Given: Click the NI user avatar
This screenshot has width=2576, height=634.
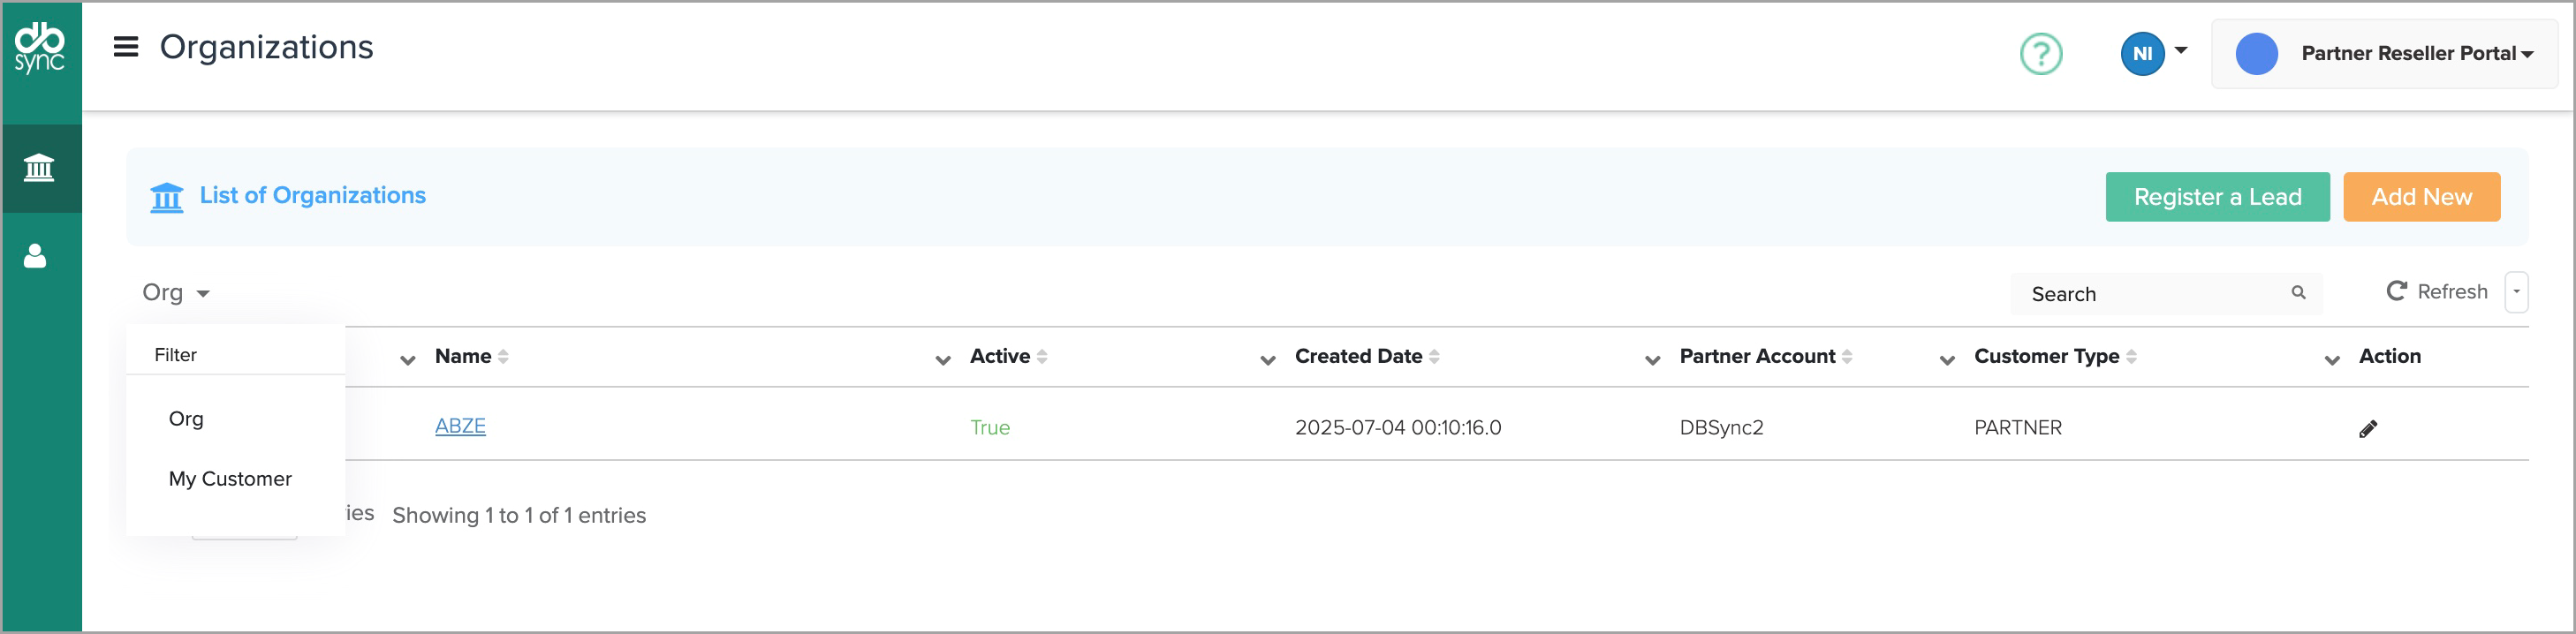Looking at the screenshot, I should pos(2142,54).
